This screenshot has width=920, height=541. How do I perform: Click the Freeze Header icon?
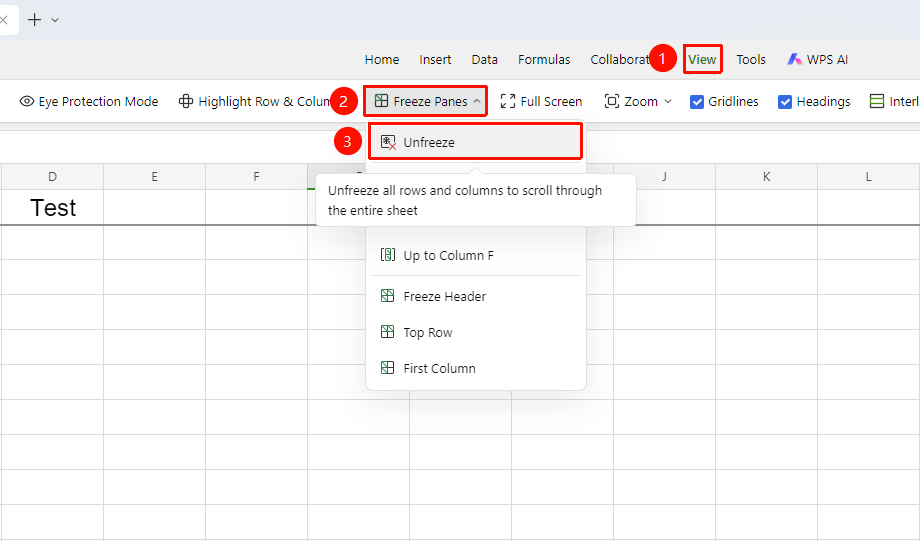point(387,296)
